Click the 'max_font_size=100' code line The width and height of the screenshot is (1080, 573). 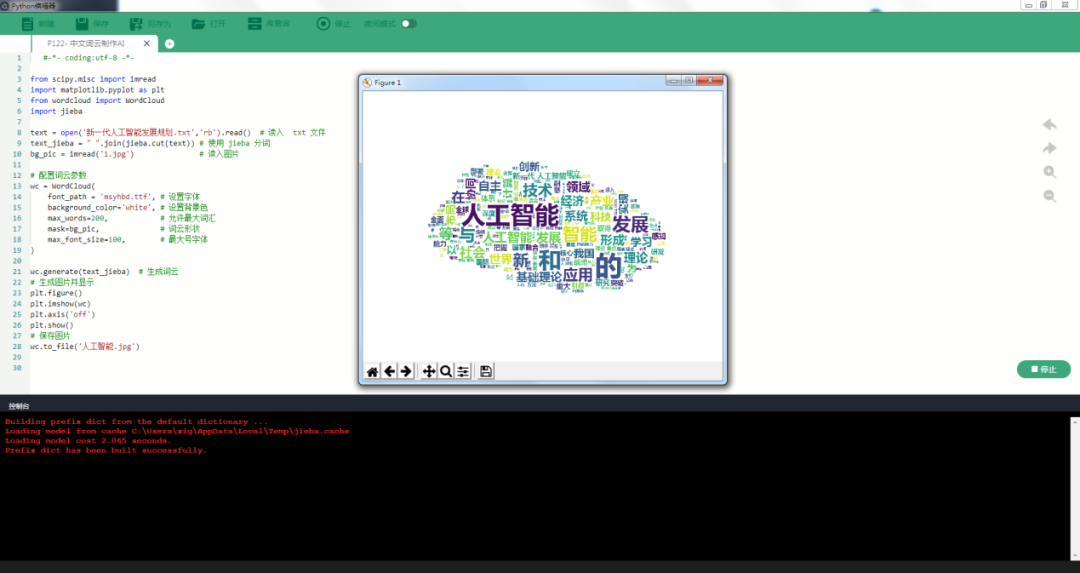(127, 240)
